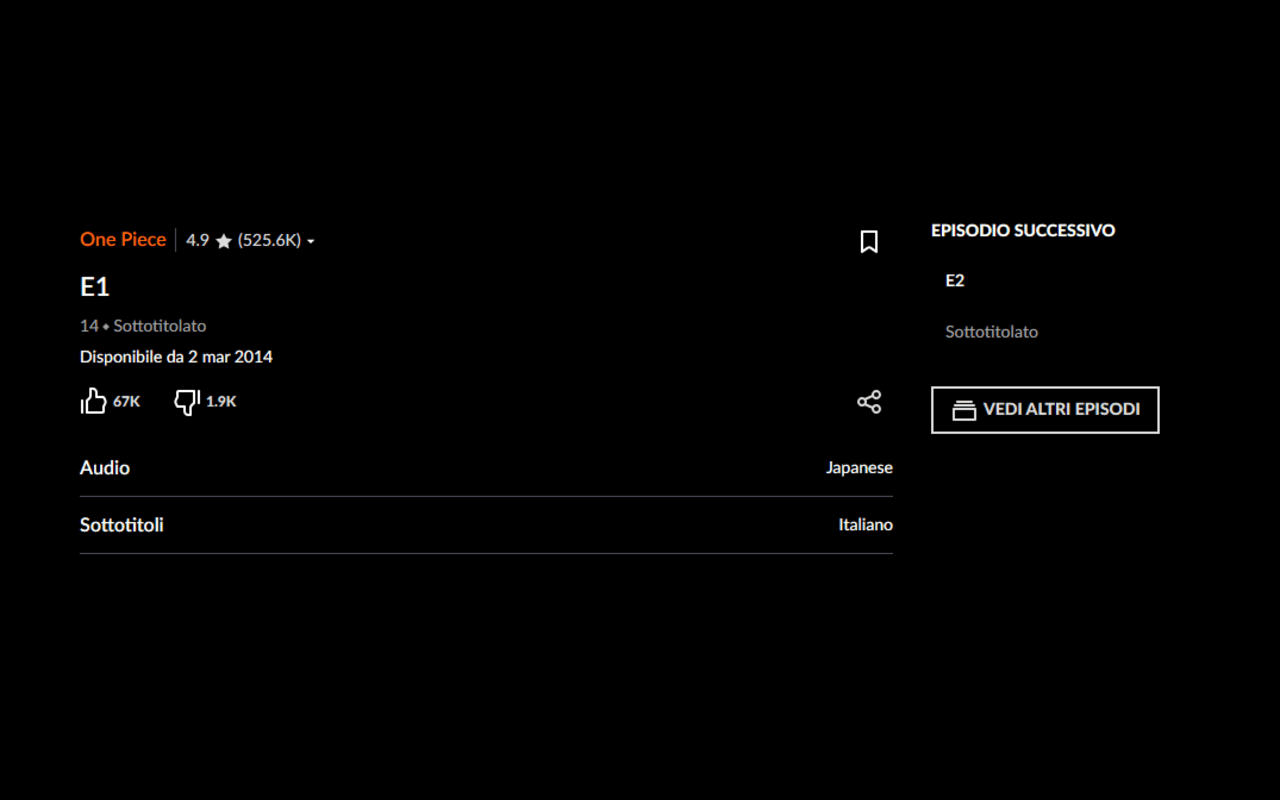Click the Sottotitolato label under E2
This screenshot has width=1280, height=800.
point(992,332)
